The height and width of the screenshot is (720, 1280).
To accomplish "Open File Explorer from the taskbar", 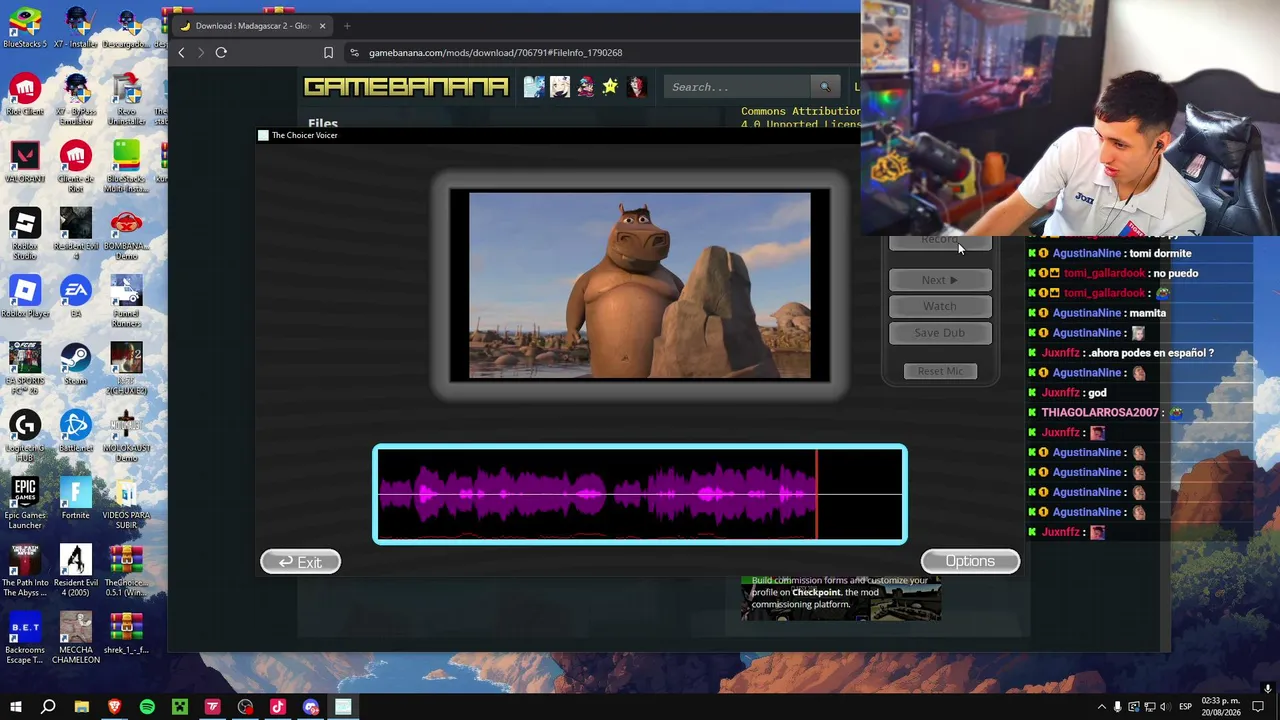I will pyautogui.click(x=82, y=707).
